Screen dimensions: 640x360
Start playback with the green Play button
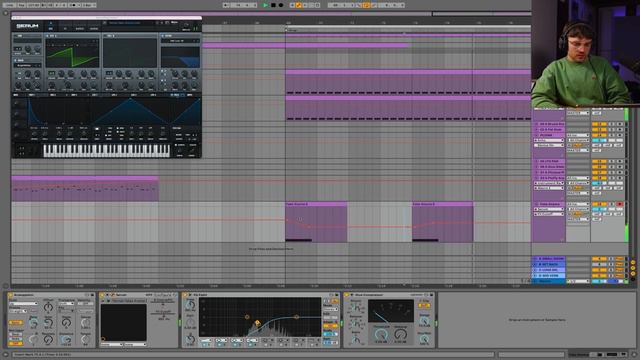click(265, 5)
